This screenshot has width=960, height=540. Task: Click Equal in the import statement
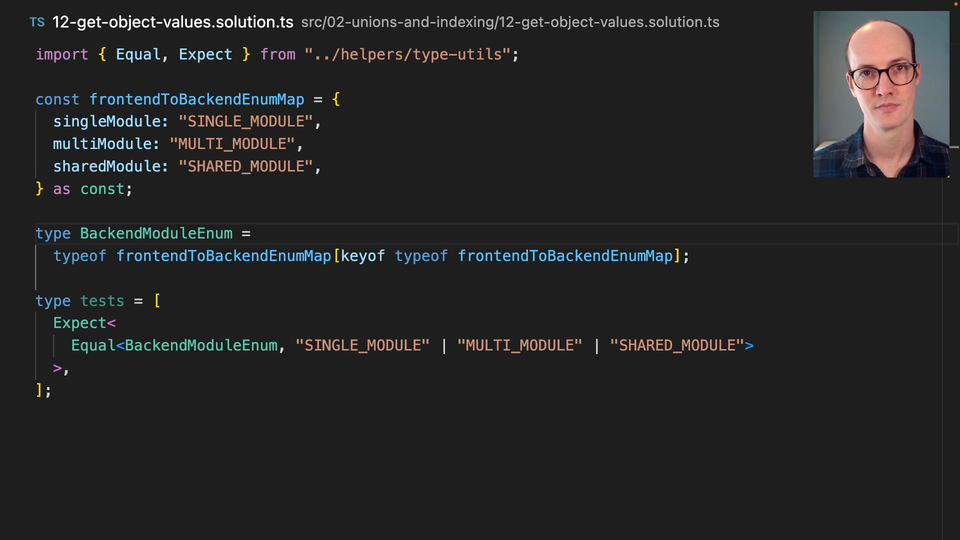point(138,54)
